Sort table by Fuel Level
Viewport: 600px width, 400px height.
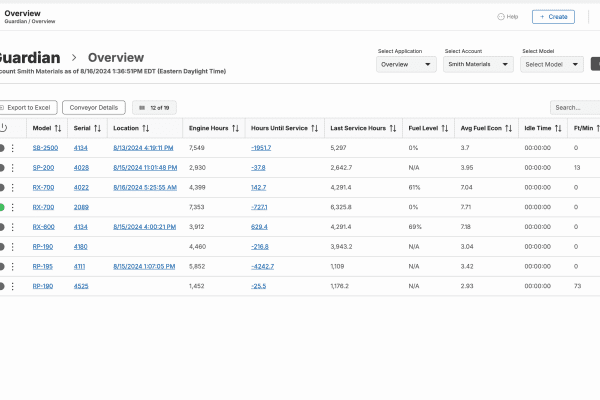445,128
